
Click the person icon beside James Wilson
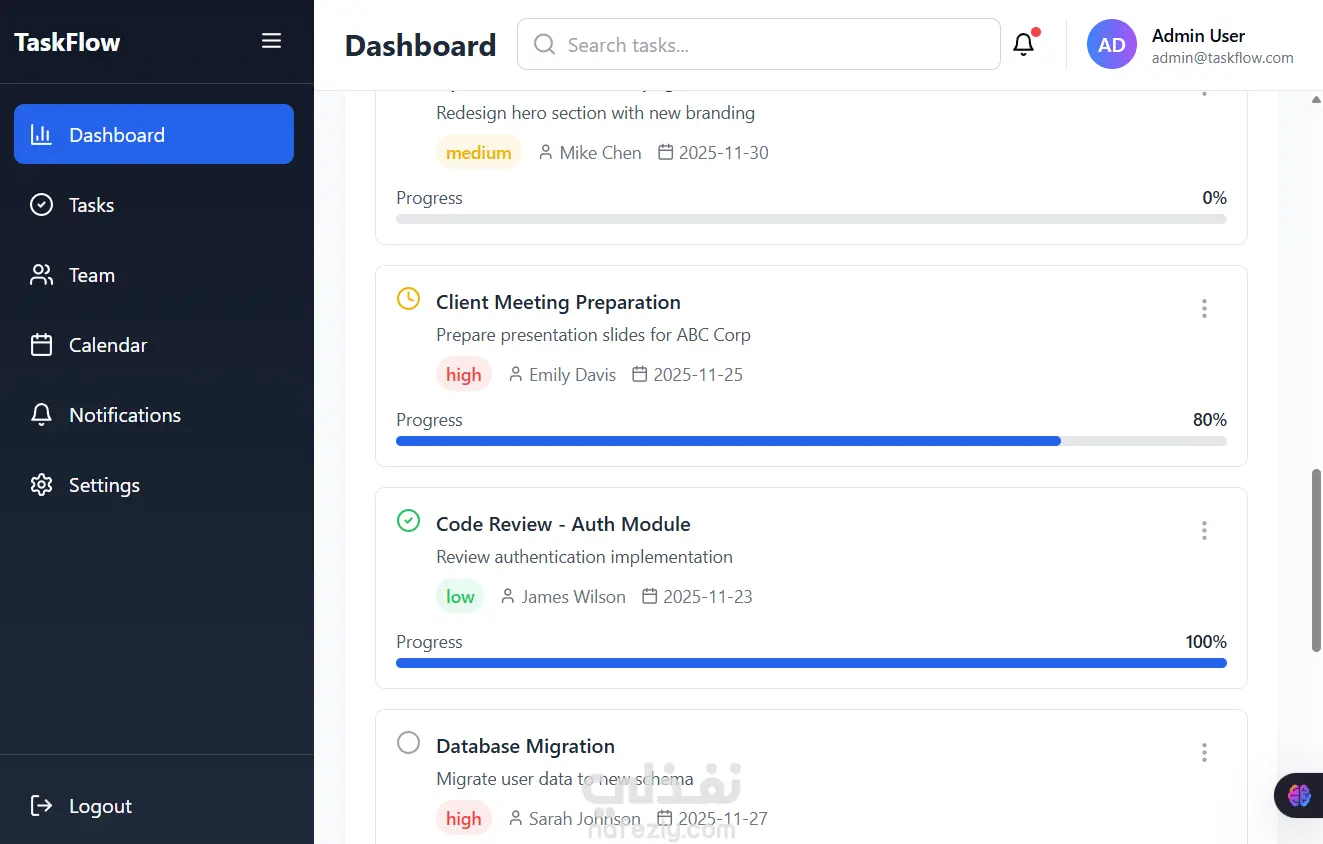508,597
